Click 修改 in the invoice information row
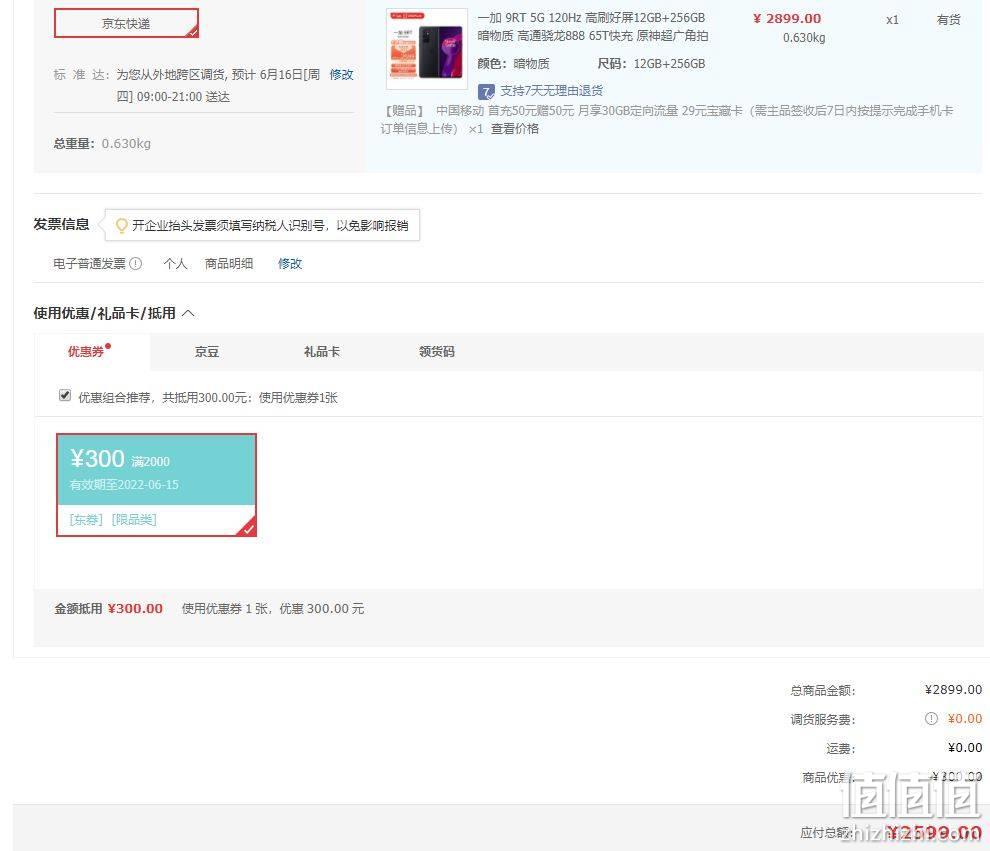The width and height of the screenshot is (990, 851). coord(290,263)
